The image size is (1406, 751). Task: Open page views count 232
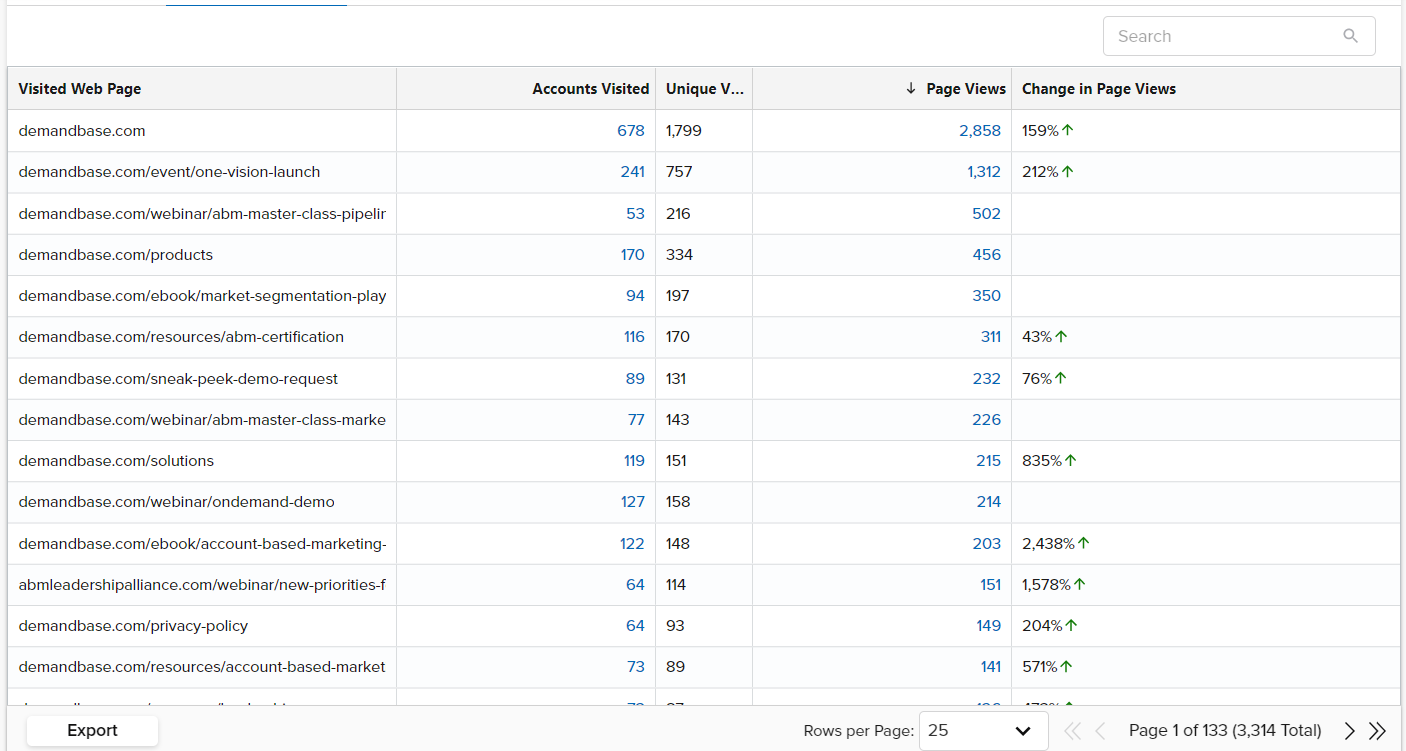(x=986, y=379)
